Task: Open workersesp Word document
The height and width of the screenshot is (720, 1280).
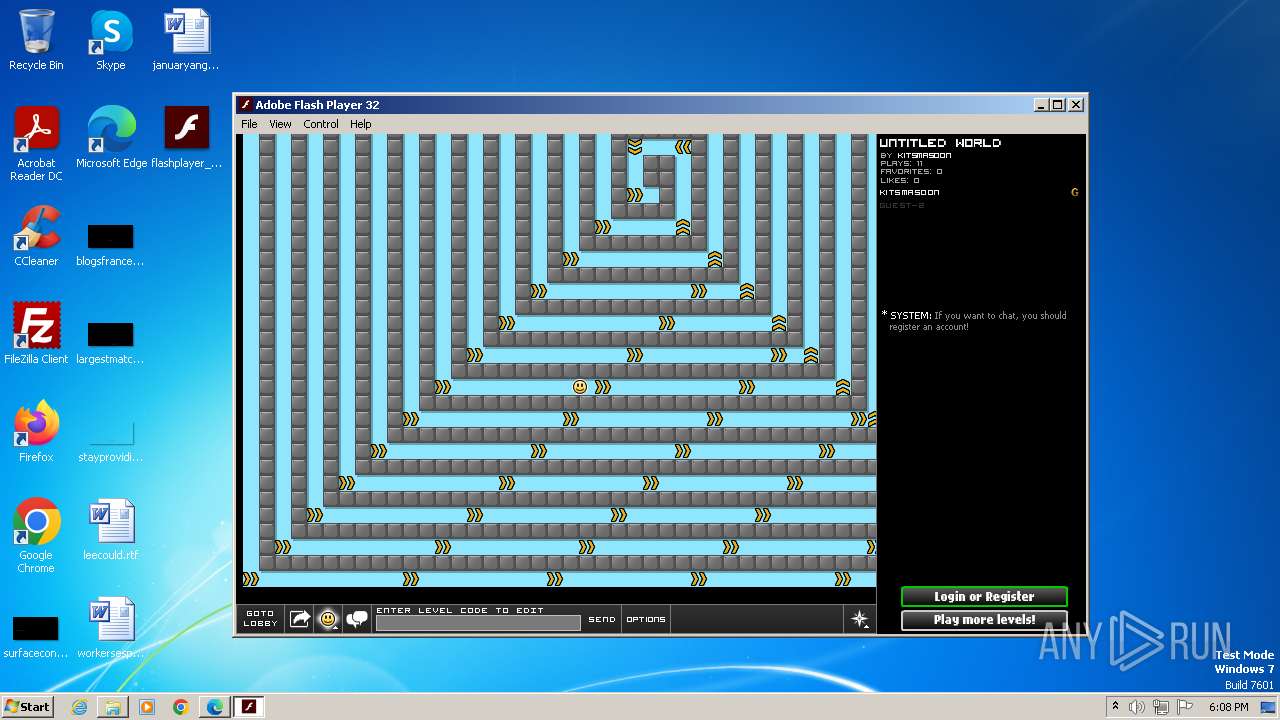Action: point(110,628)
